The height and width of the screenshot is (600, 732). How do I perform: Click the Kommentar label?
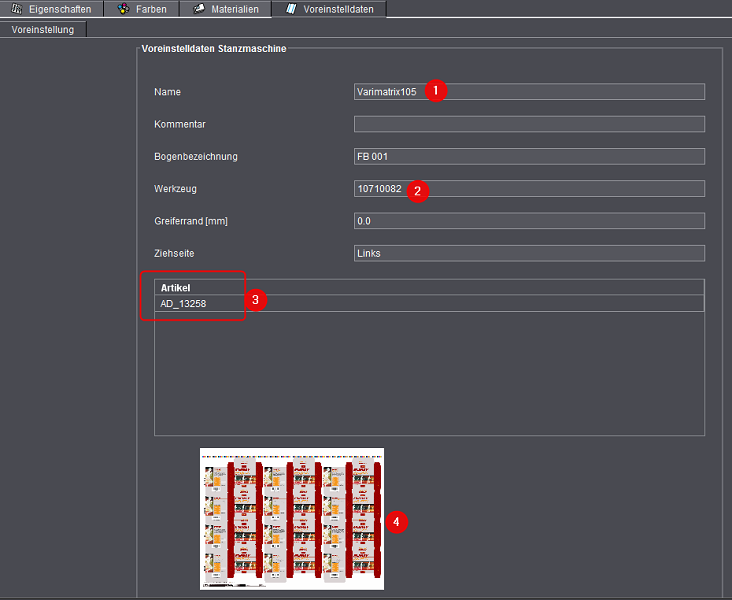[180, 124]
